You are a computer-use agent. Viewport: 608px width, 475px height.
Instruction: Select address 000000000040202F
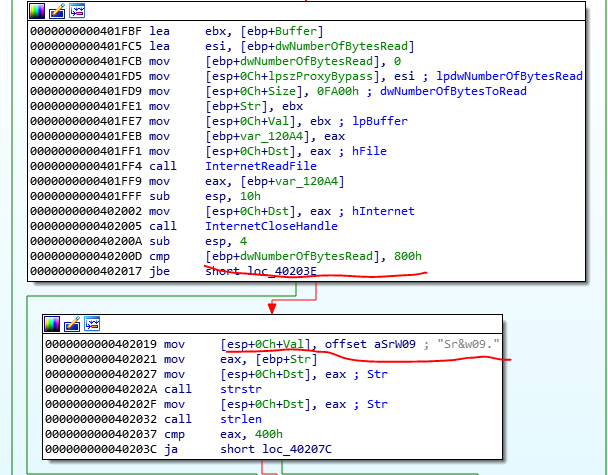point(101,404)
